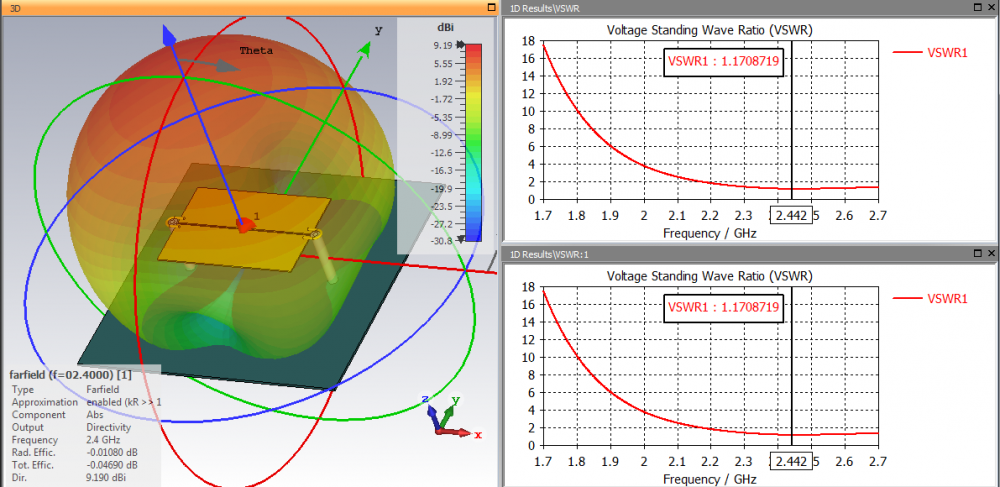This screenshot has height=487, width=1000.
Task: Select the VSWR1 value label in bottom plot
Action: click(723, 308)
